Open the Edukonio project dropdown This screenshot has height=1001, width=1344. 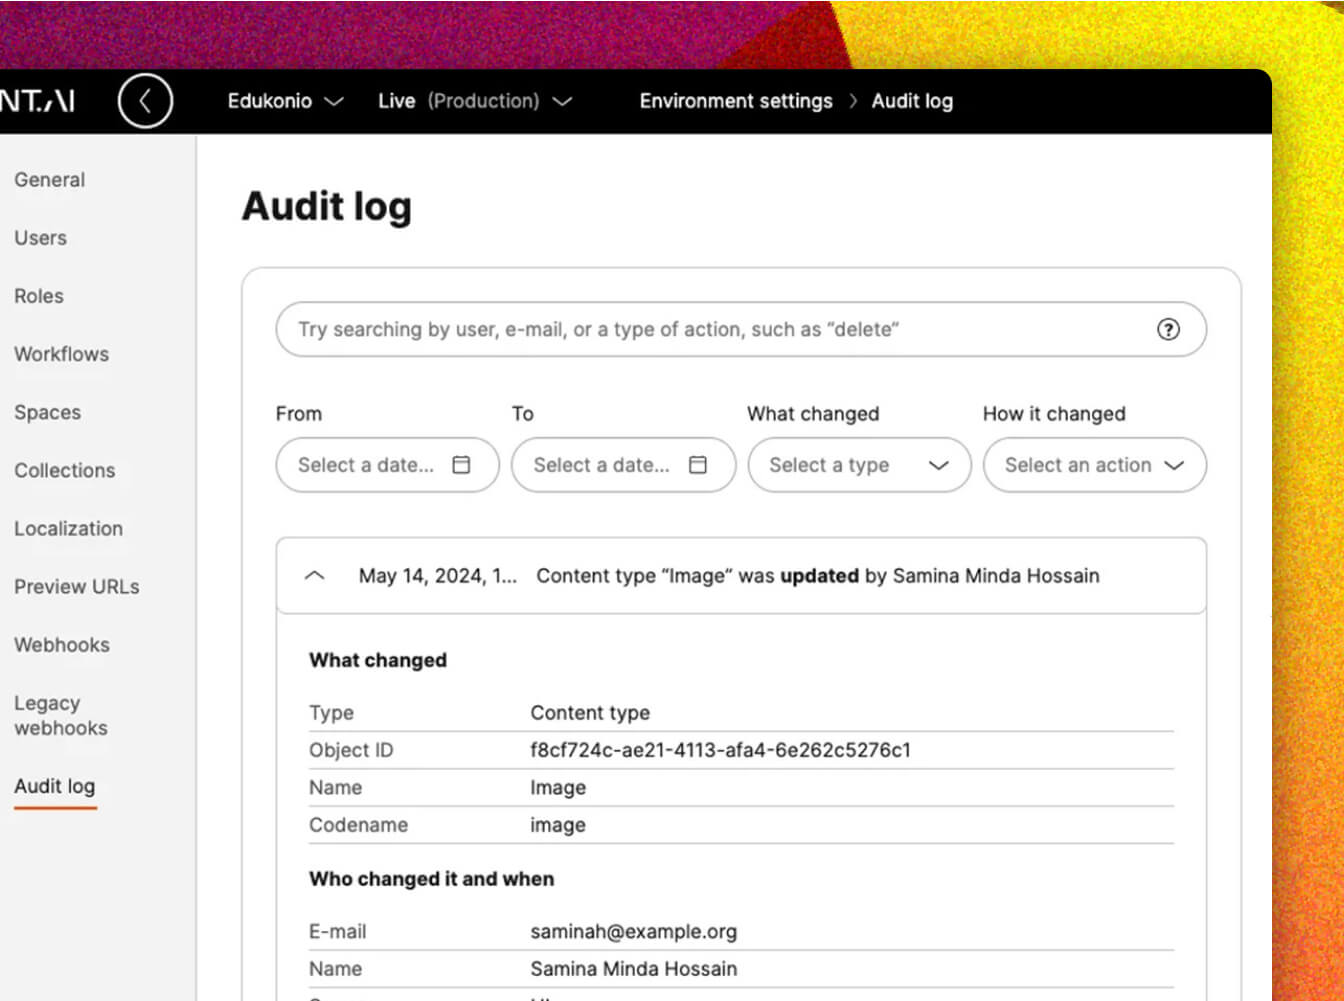pos(285,101)
